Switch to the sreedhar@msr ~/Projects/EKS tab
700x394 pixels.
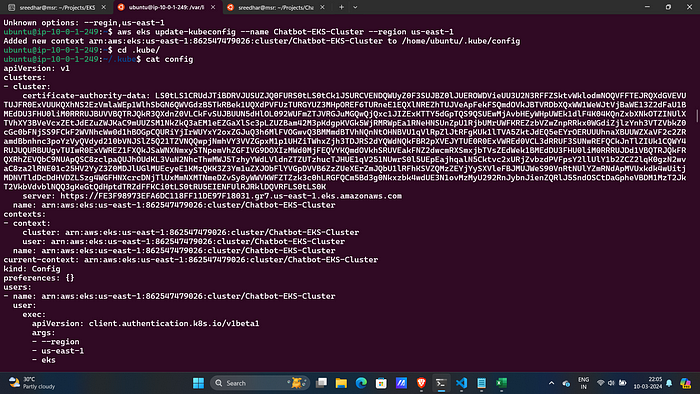click(56, 7)
